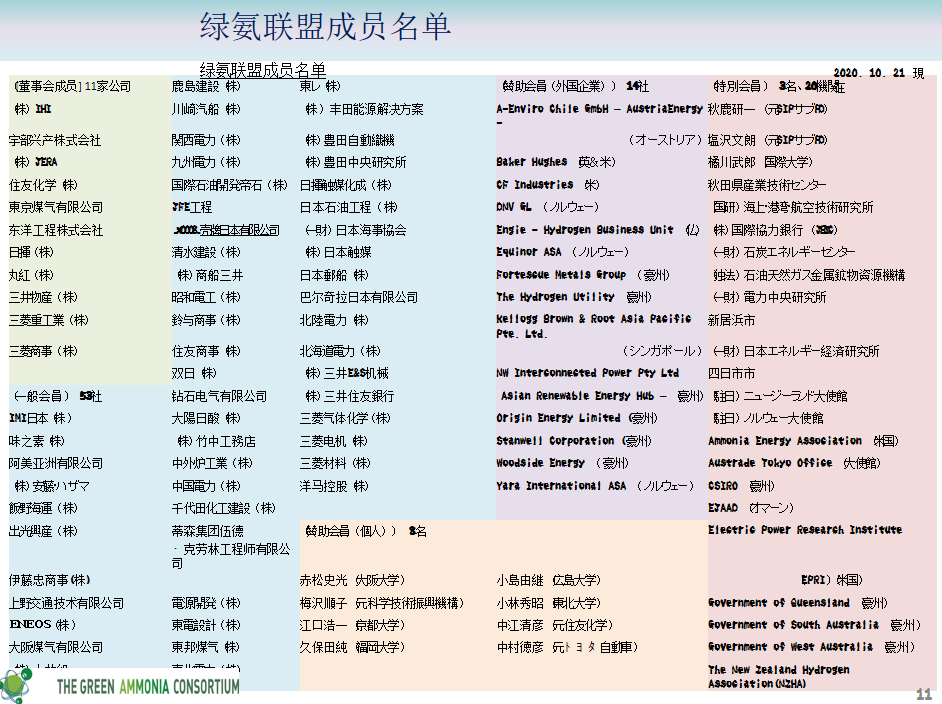Select the entry Austrade Tokyo Office
This screenshot has height=704, width=942.
770,463
